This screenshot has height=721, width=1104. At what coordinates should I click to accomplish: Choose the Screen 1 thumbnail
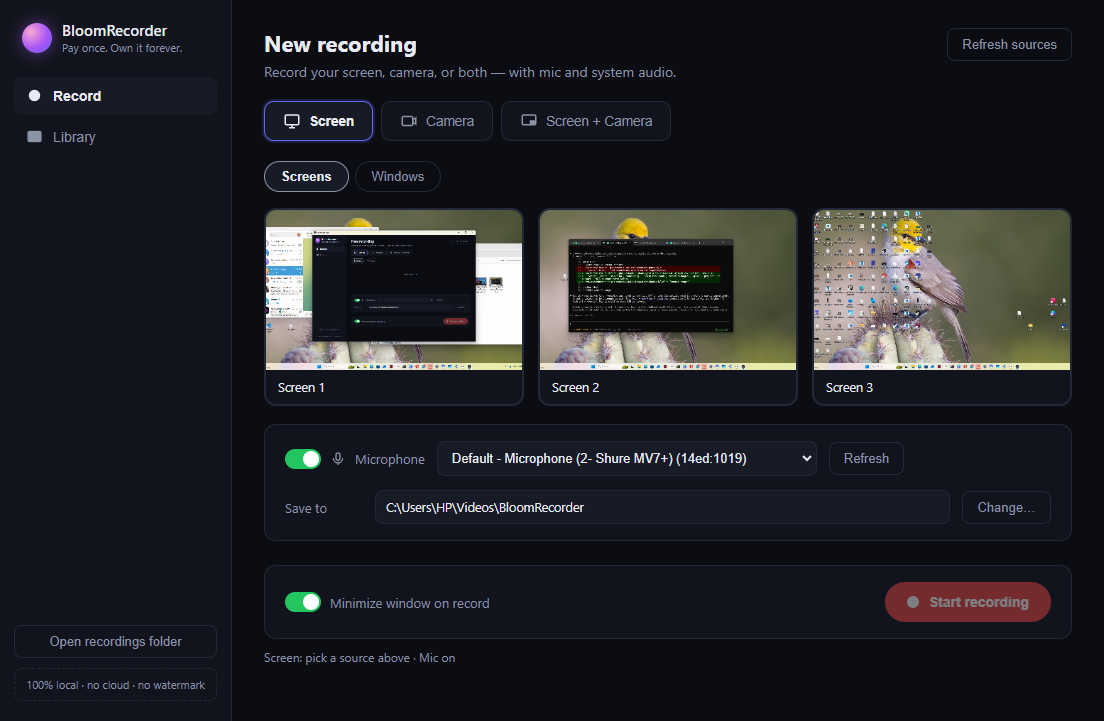(x=394, y=306)
